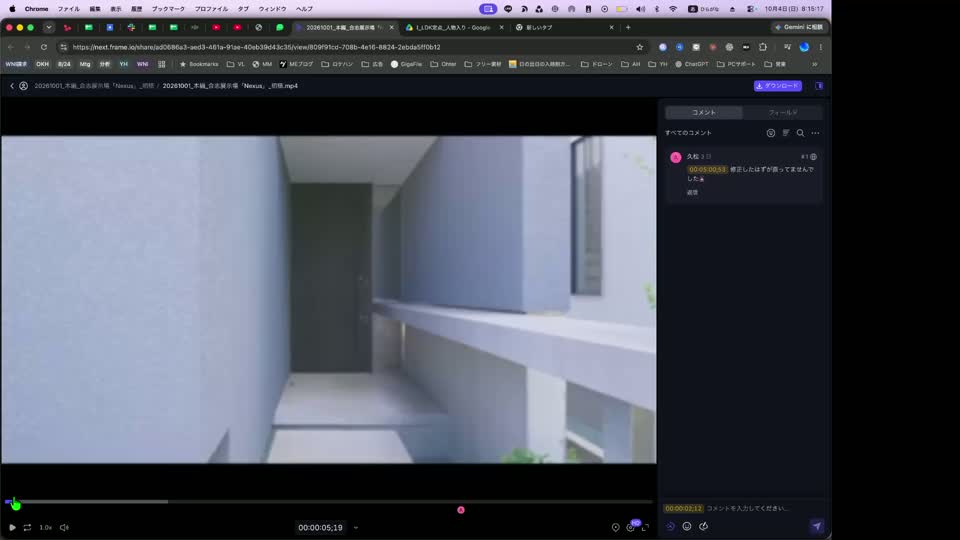Open the Chrome tab search dropdown arrow
Viewport: 960px width, 540px height.
pos(49,28)
